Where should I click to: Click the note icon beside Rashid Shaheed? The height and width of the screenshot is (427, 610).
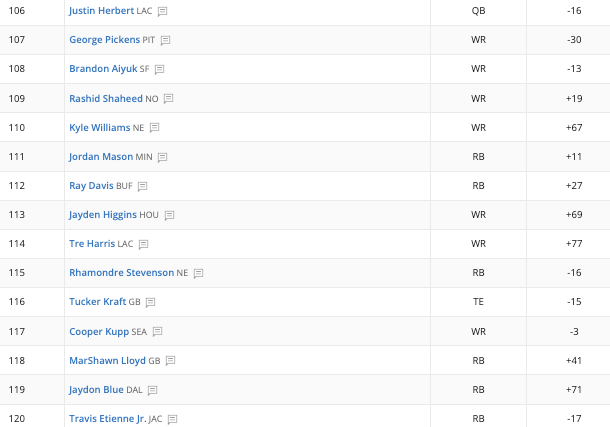pos(168,99)
